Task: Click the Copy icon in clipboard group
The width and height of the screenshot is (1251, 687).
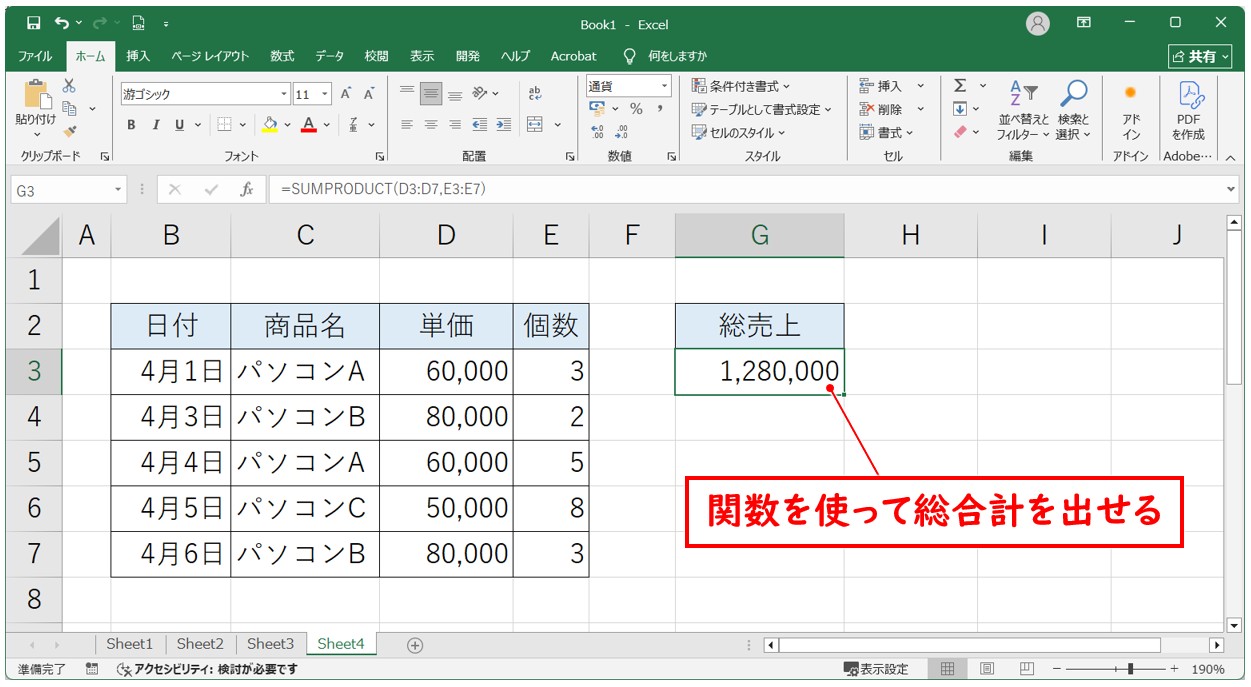Action: tap(69, 108)
